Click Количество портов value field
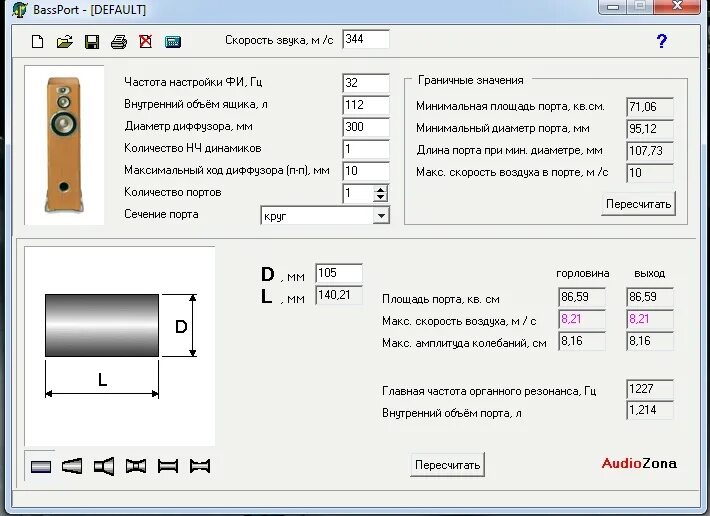 [358, 194]
